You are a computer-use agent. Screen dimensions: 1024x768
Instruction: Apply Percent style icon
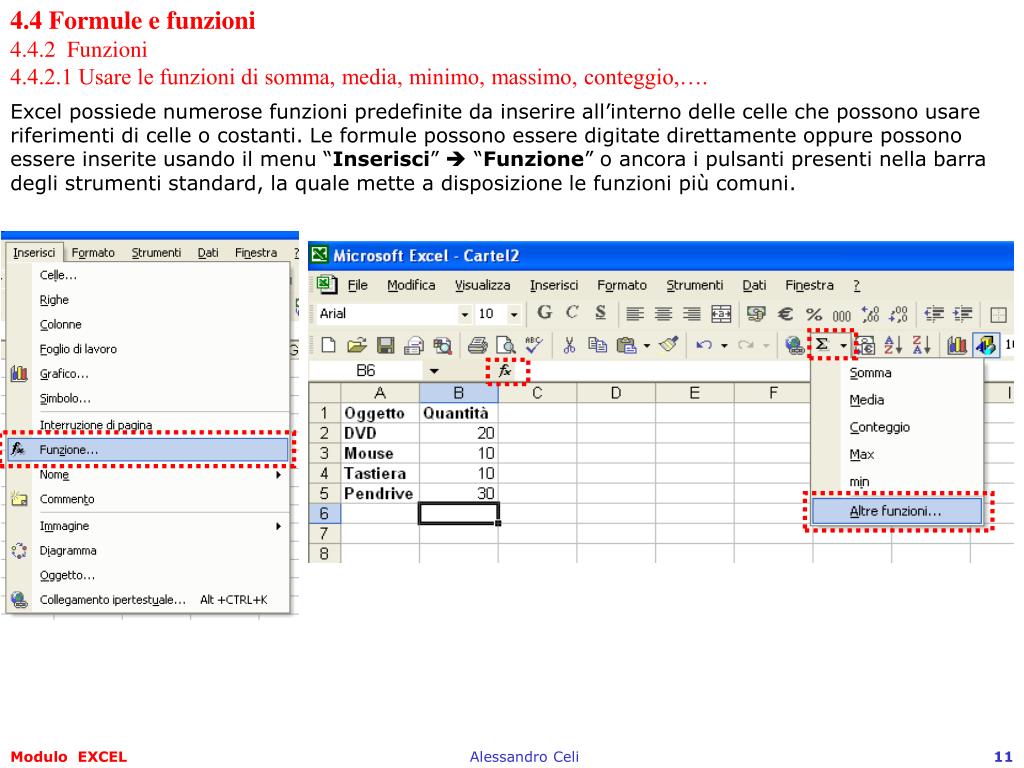click(814, 314)
